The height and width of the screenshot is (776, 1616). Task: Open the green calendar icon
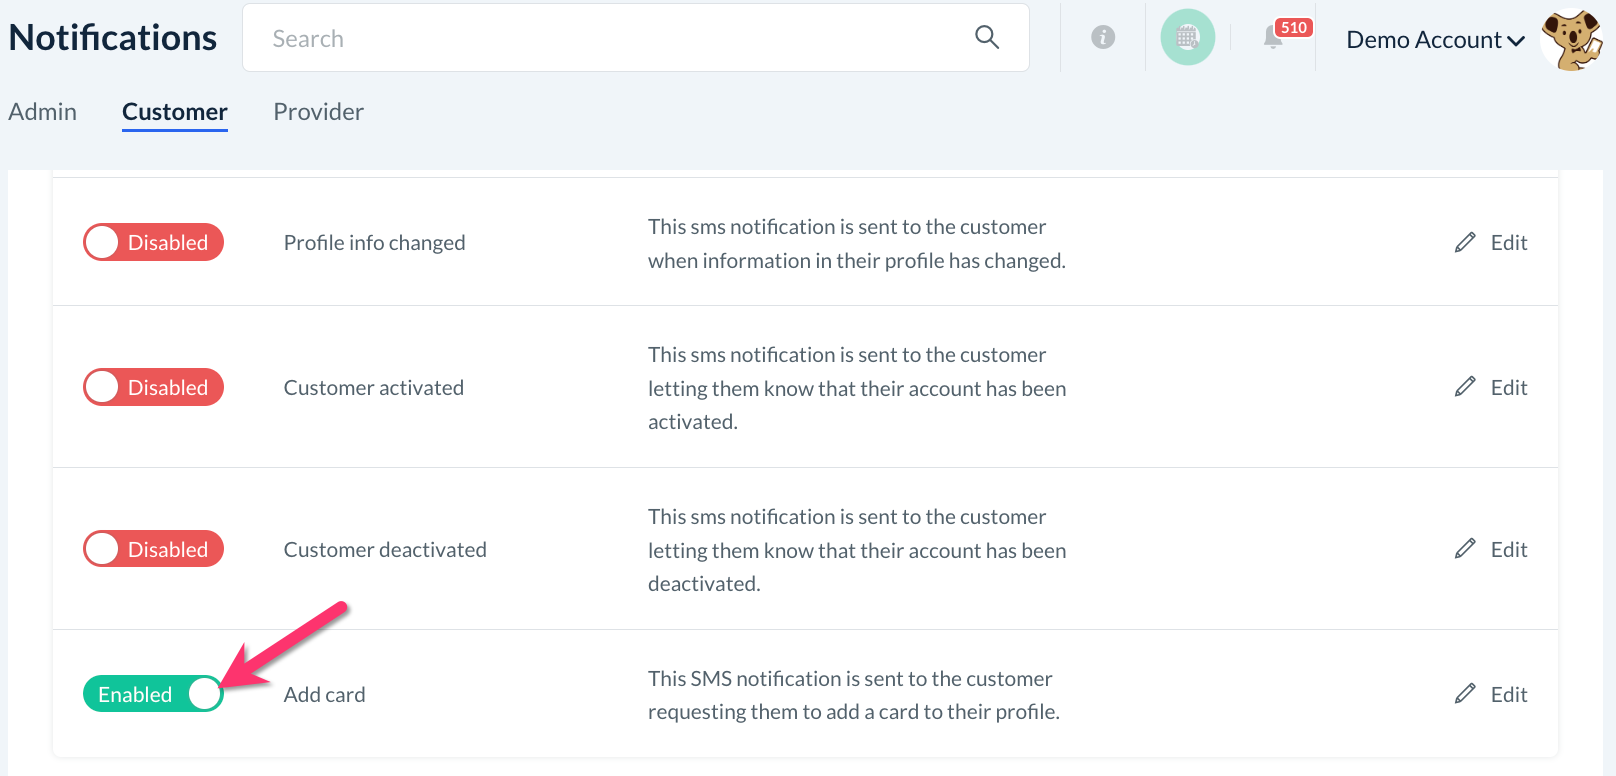tap(1187, 37)
